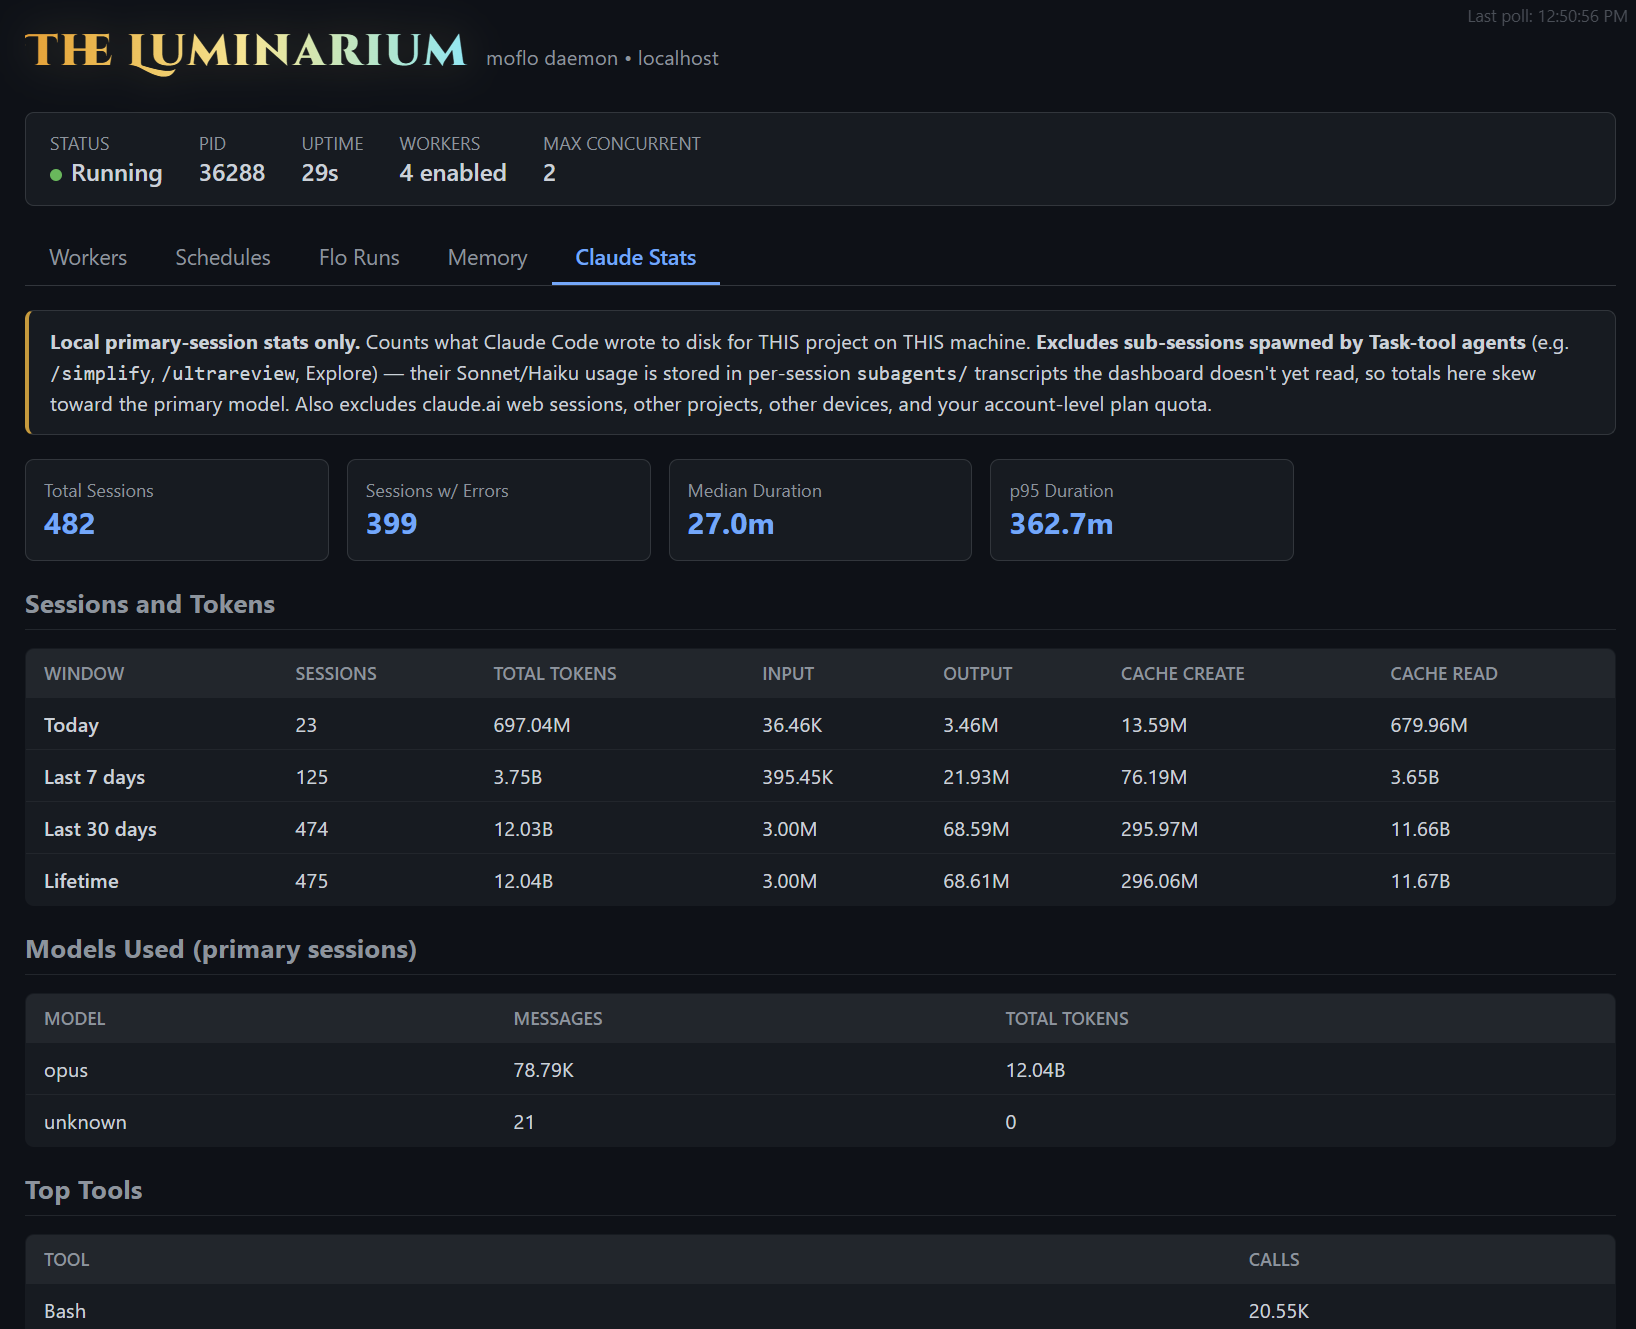Click the p95 Duration value 362.7m

tap(1061, 524)
